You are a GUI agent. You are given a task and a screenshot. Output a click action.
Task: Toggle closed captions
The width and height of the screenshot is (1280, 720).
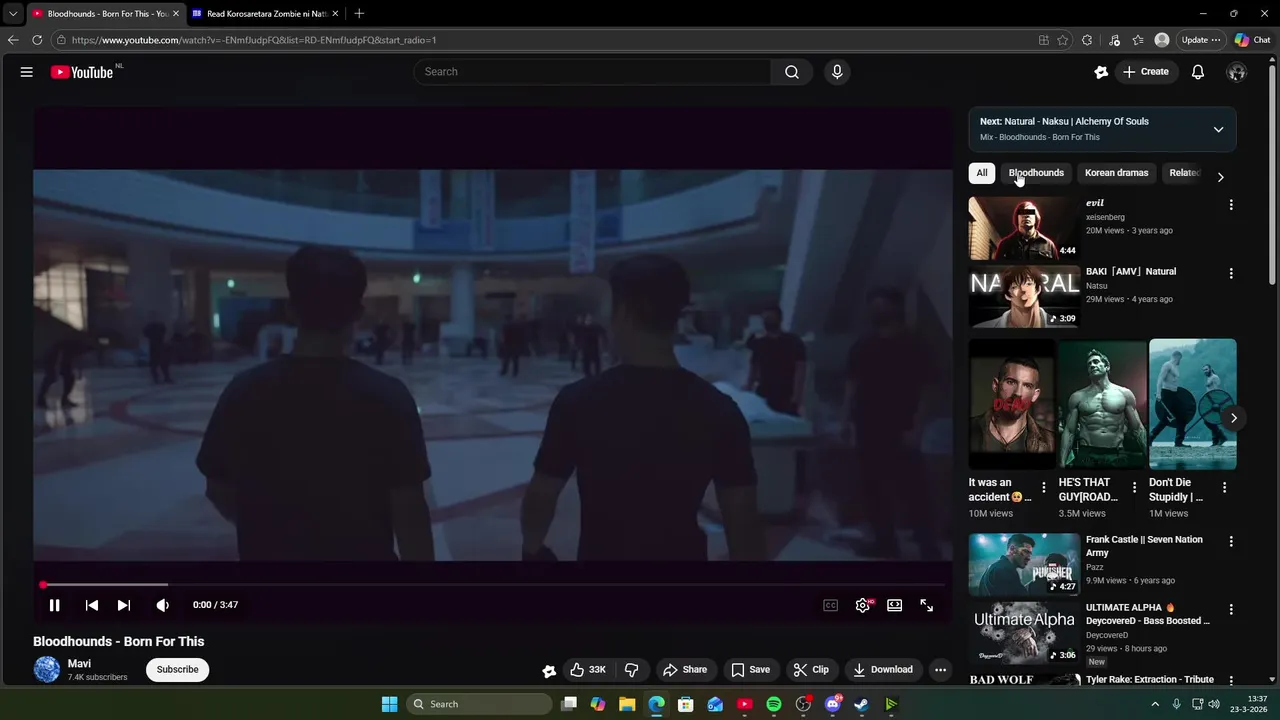coord(830,605)
